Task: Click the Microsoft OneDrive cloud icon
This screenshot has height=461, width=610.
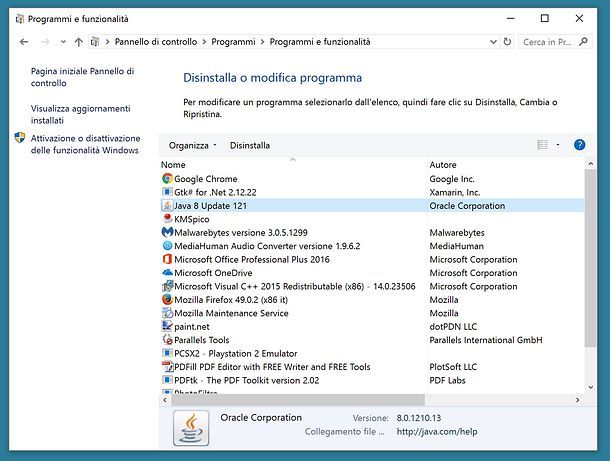Action: [167, 272]
